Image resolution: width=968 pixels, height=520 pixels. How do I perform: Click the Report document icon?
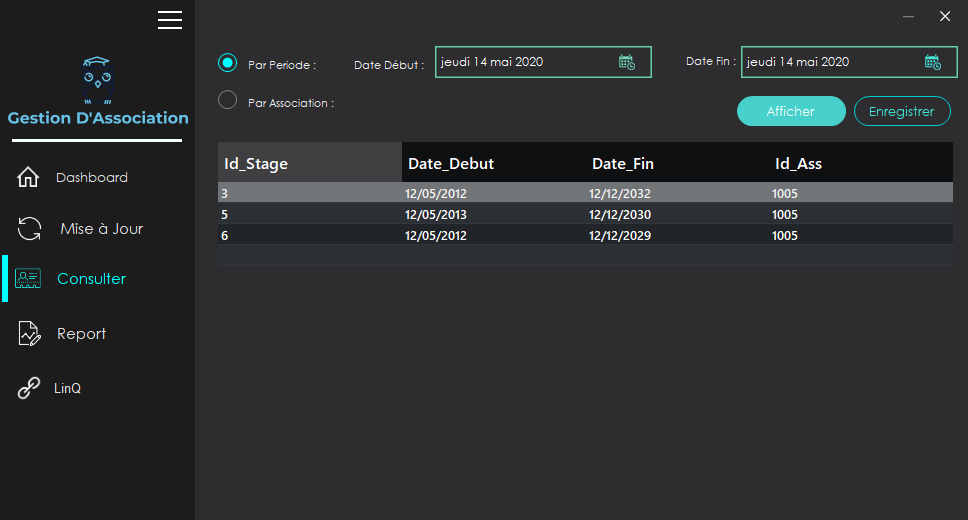click(29, 334)
